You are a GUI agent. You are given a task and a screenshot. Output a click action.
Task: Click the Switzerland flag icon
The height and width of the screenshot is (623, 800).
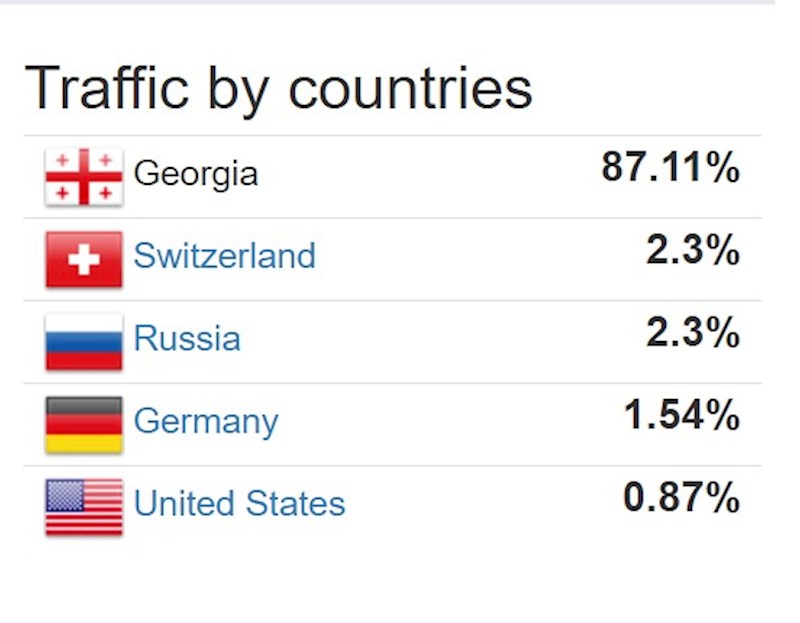pyautogui.click(x=84, y=259)
